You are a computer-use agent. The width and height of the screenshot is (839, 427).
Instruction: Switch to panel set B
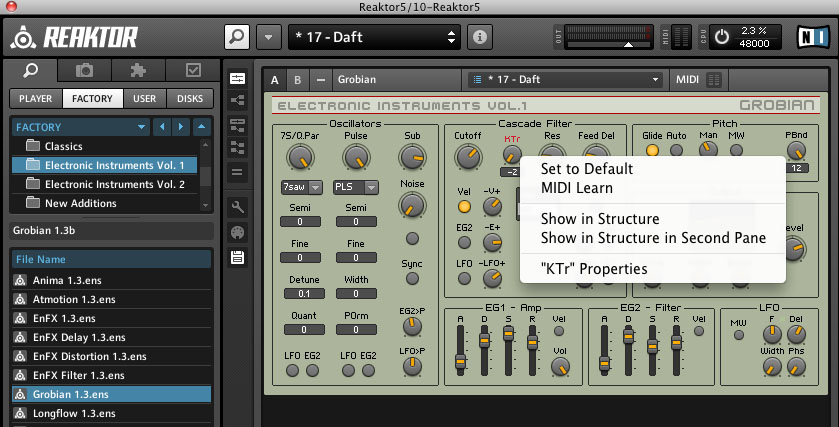pyautogui.click(x=298, y=80)
